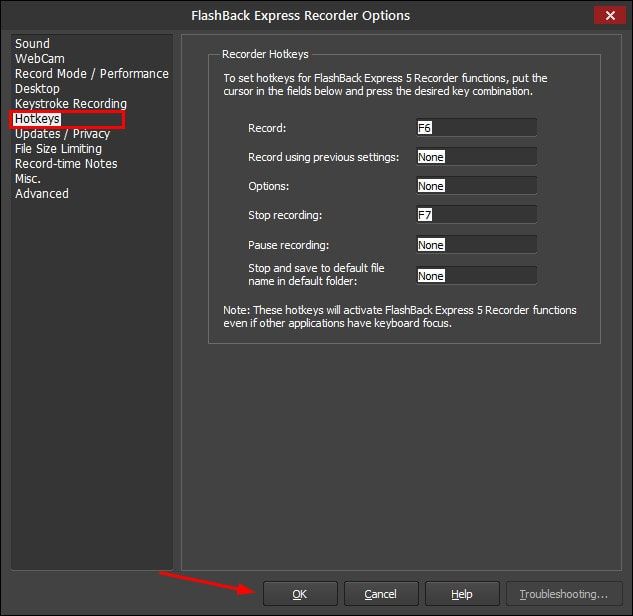
Task: Select the Misc. options category
Action: tap(28, 179)
